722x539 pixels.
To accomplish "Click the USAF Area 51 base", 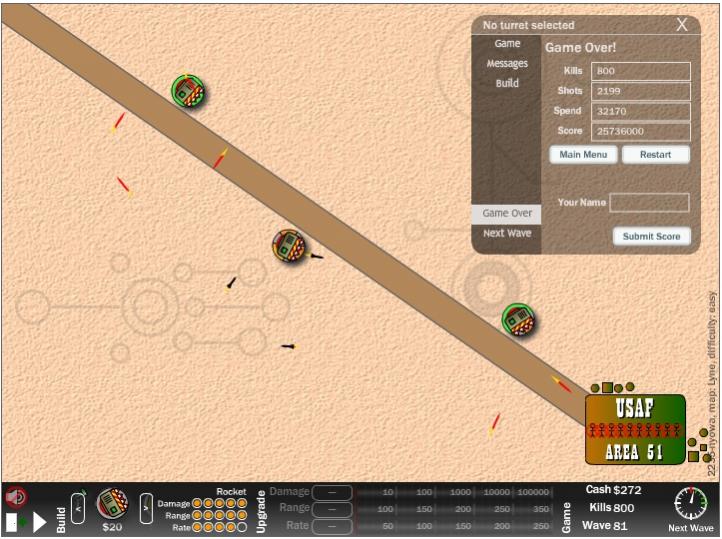I will pos(635,429).
